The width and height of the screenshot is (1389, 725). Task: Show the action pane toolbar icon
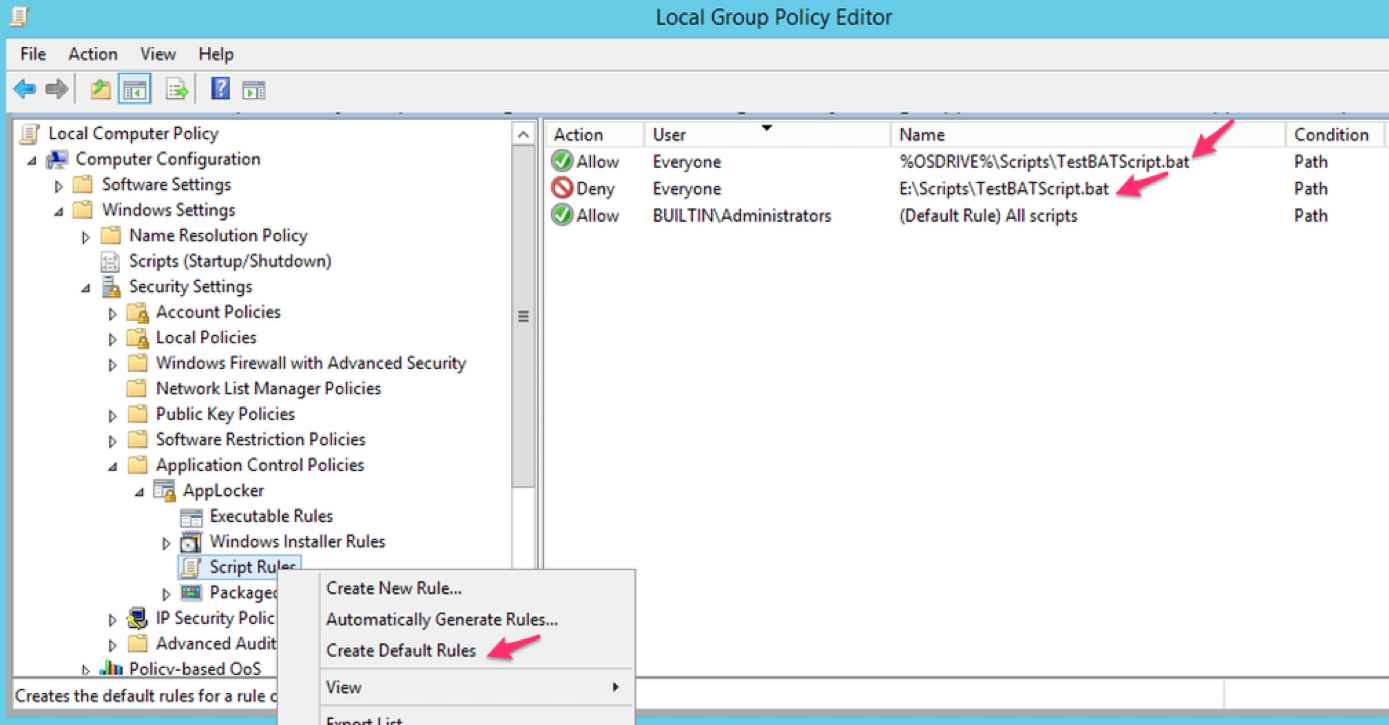coord(253,88)
